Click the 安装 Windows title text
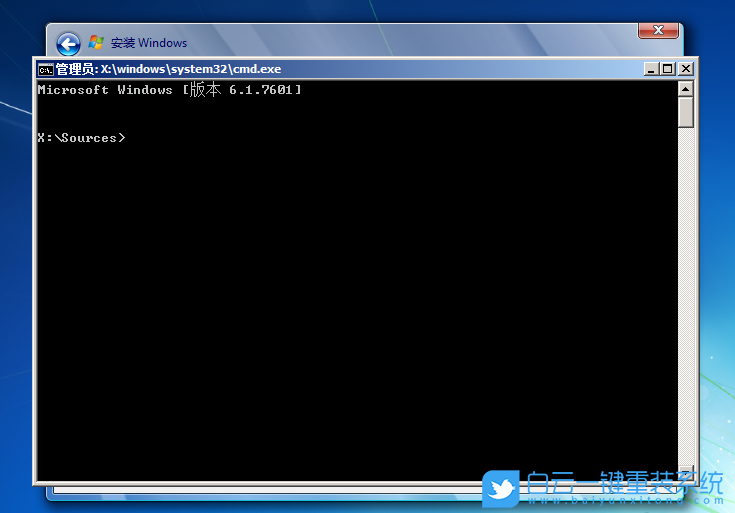735x513 pixels. click(149, 43)
